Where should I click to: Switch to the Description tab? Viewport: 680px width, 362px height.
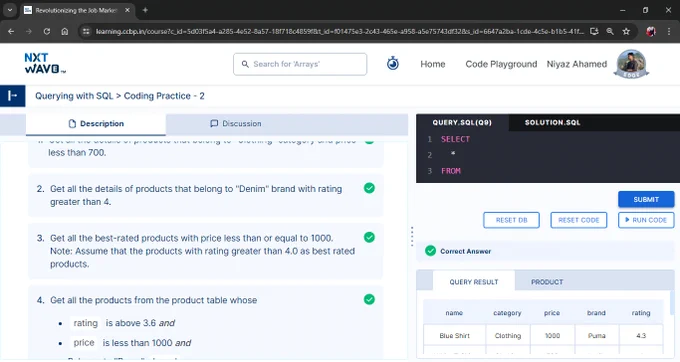tap(96, 124)
